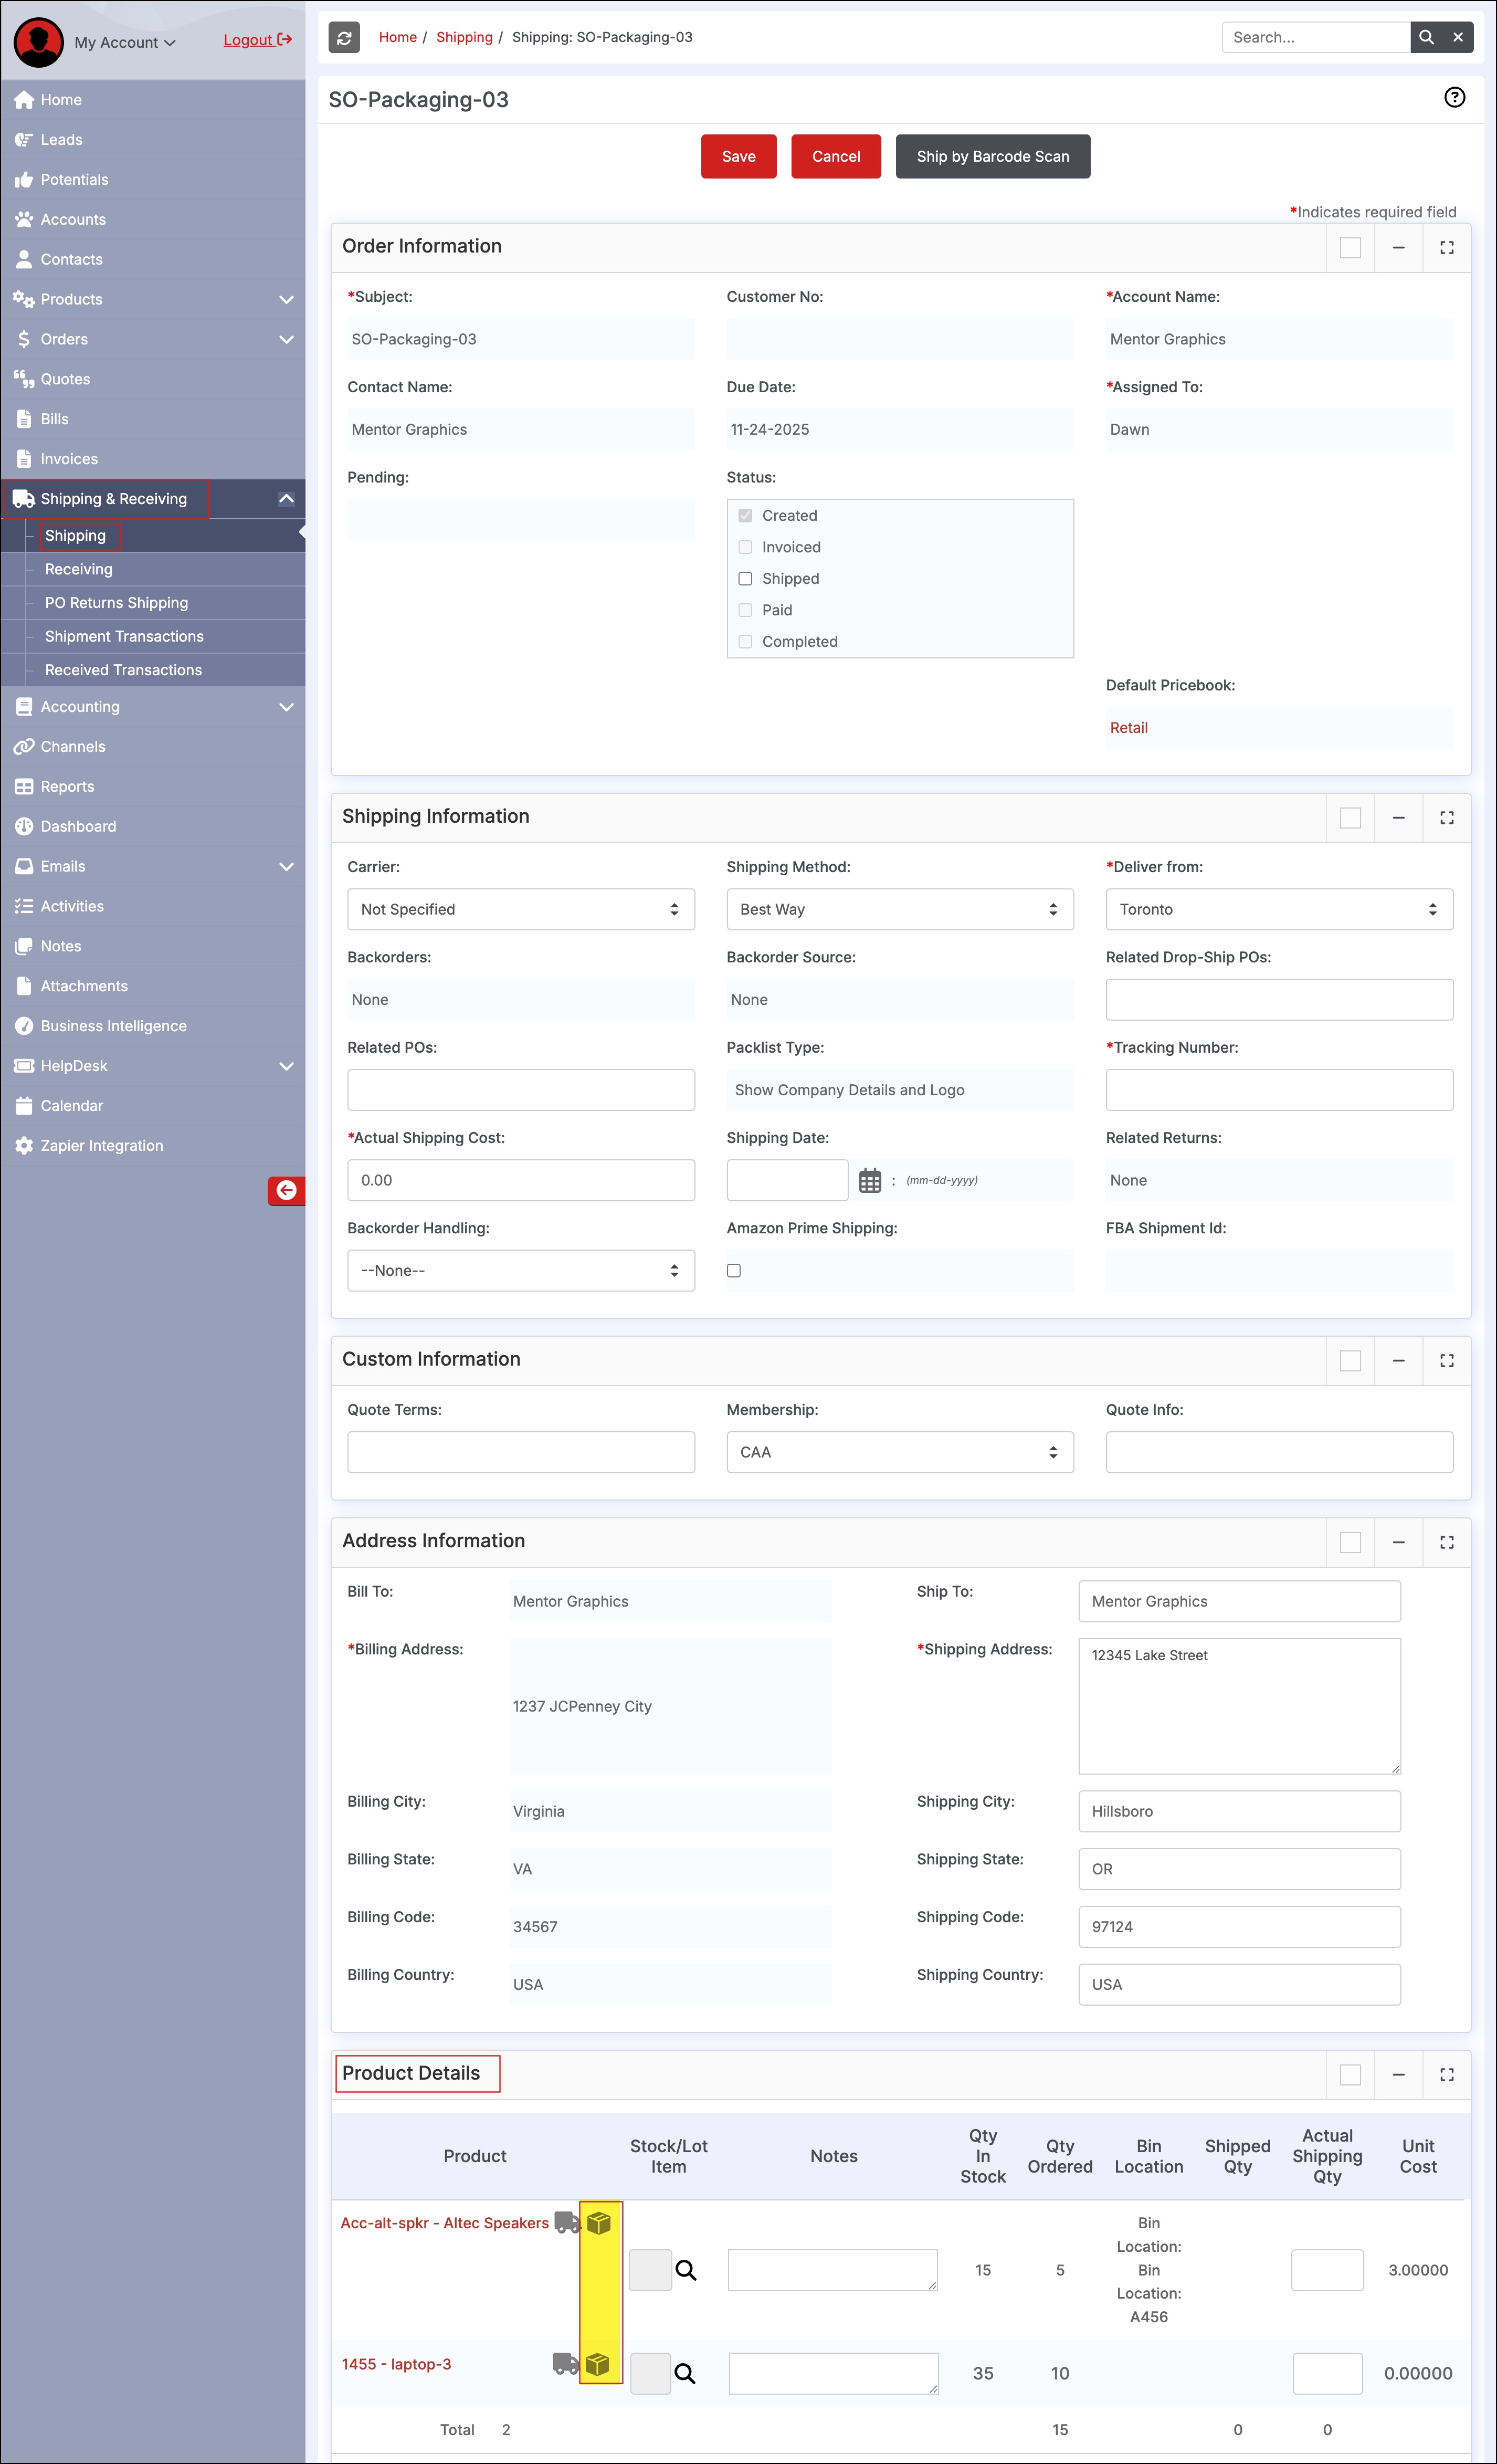This screenshot has width=1497, height=2464.
Task: Open the Shipping Date calendar picker
Action: [x=870, y=1180]
